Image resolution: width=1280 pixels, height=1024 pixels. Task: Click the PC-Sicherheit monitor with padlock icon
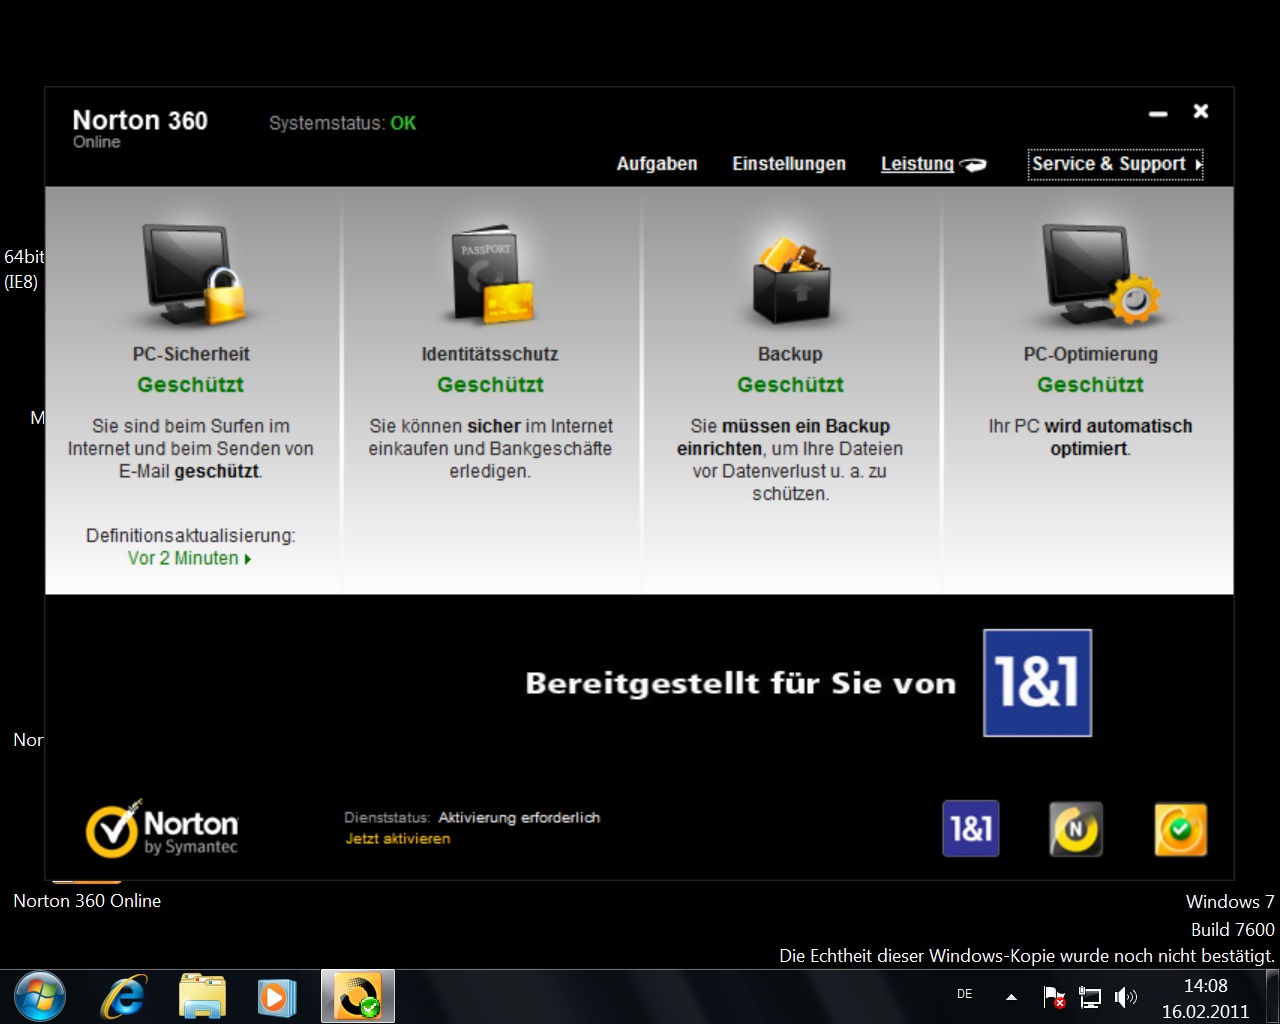click(193, 275)
